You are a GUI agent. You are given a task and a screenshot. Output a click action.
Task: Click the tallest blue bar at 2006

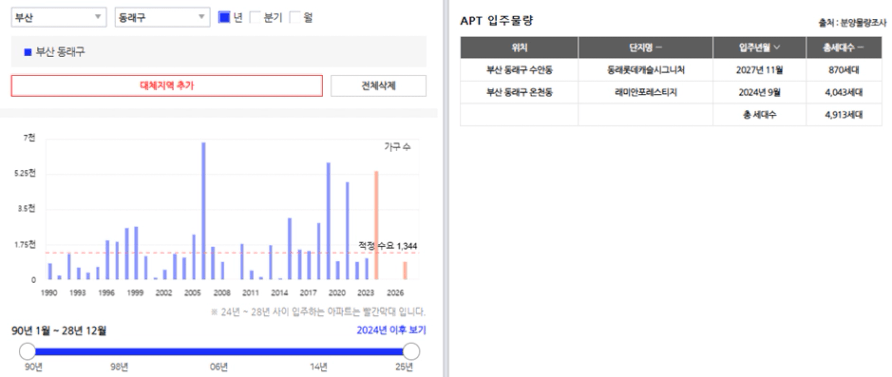(203, 211)
